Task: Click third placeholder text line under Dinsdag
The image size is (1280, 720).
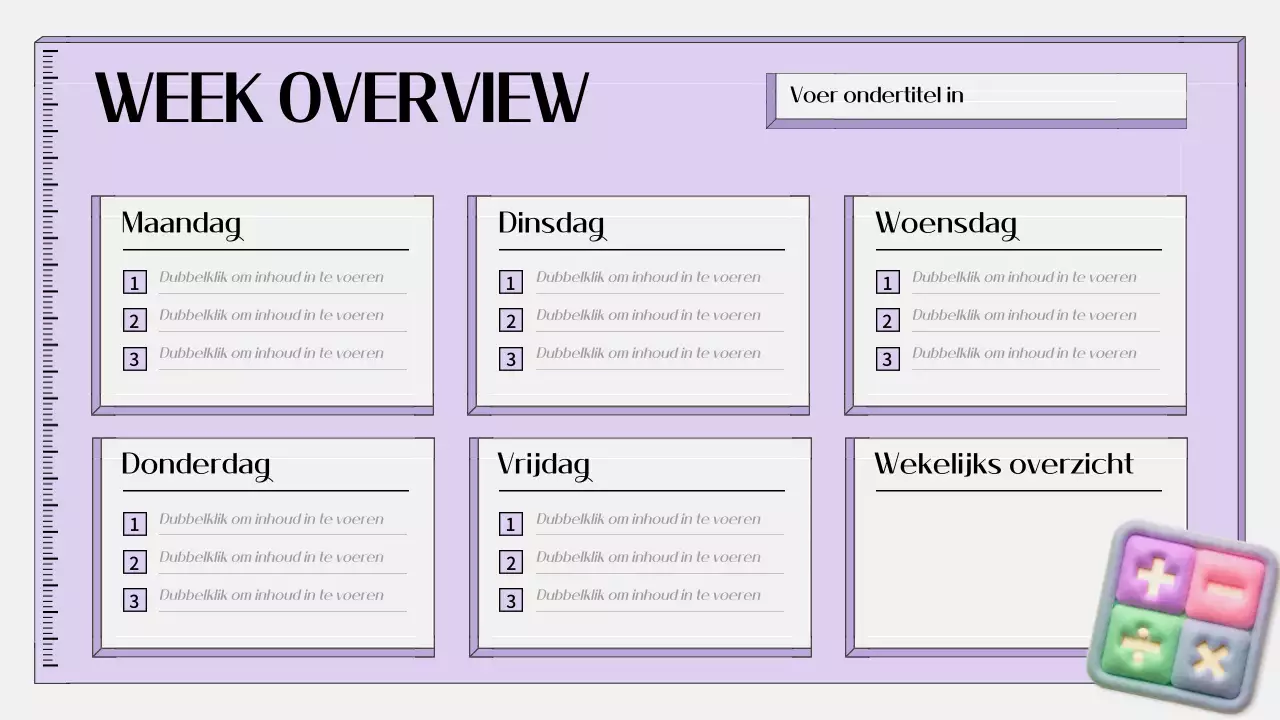Action: (648, 353)
